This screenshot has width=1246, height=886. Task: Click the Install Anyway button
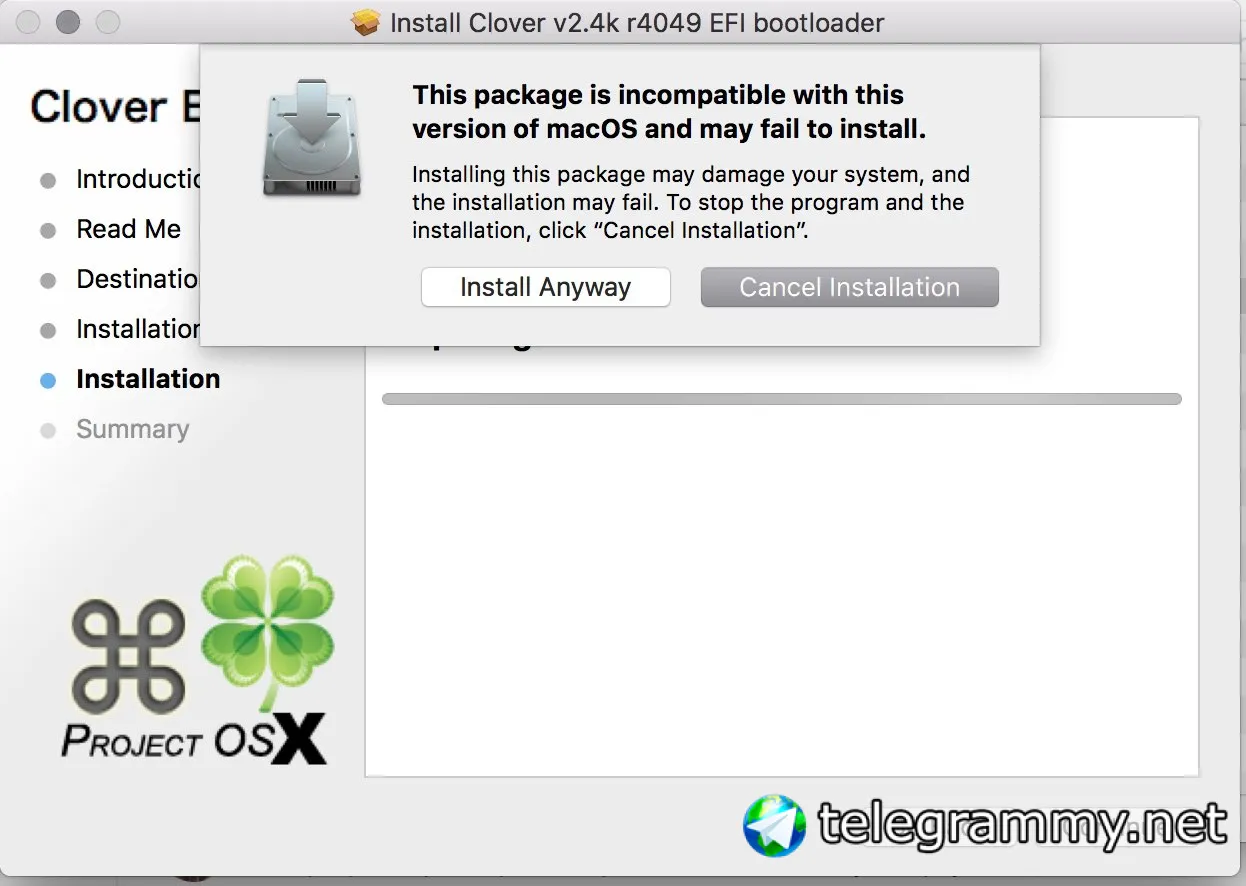545,287
